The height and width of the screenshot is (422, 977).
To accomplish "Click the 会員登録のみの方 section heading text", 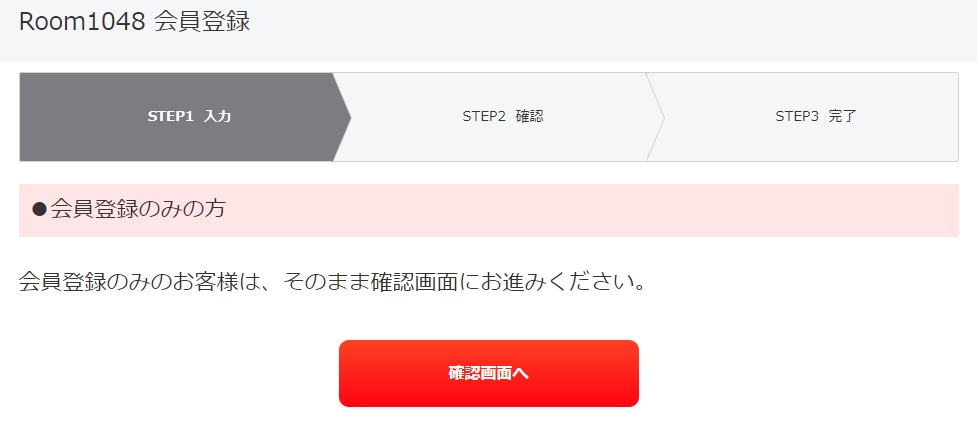I will click(x=137, y=209).
